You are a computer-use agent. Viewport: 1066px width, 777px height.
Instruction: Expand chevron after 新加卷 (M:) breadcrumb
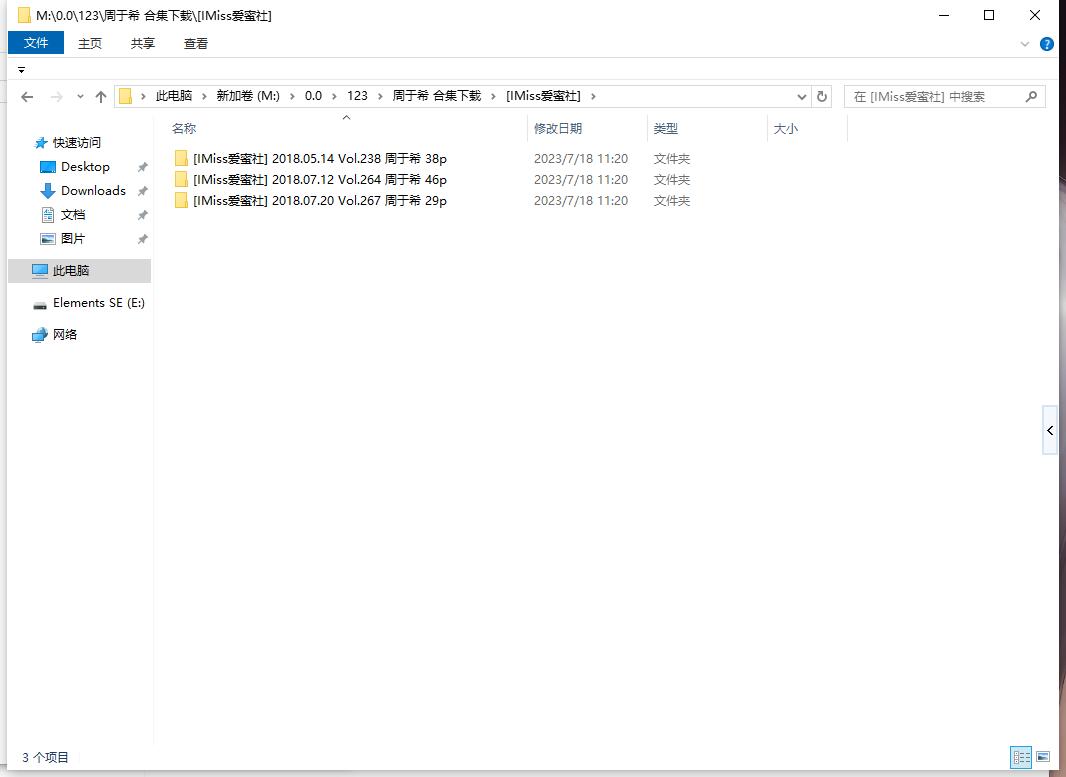pos(292,97)
